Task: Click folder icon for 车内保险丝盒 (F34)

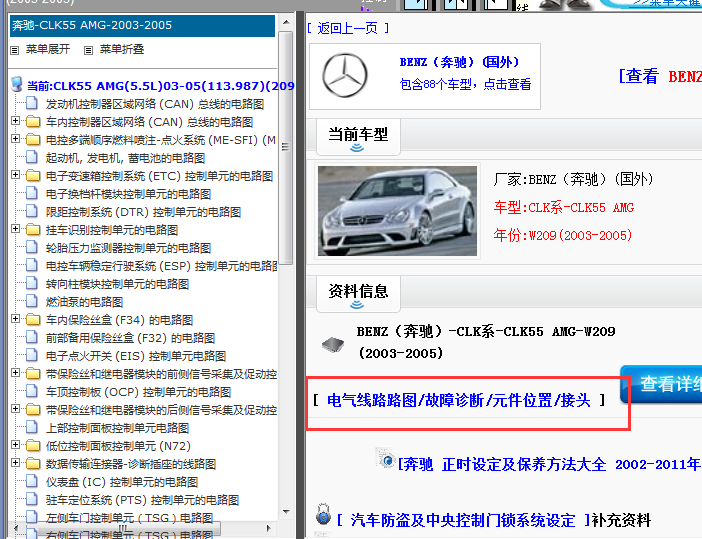Action: click(33, 320)
